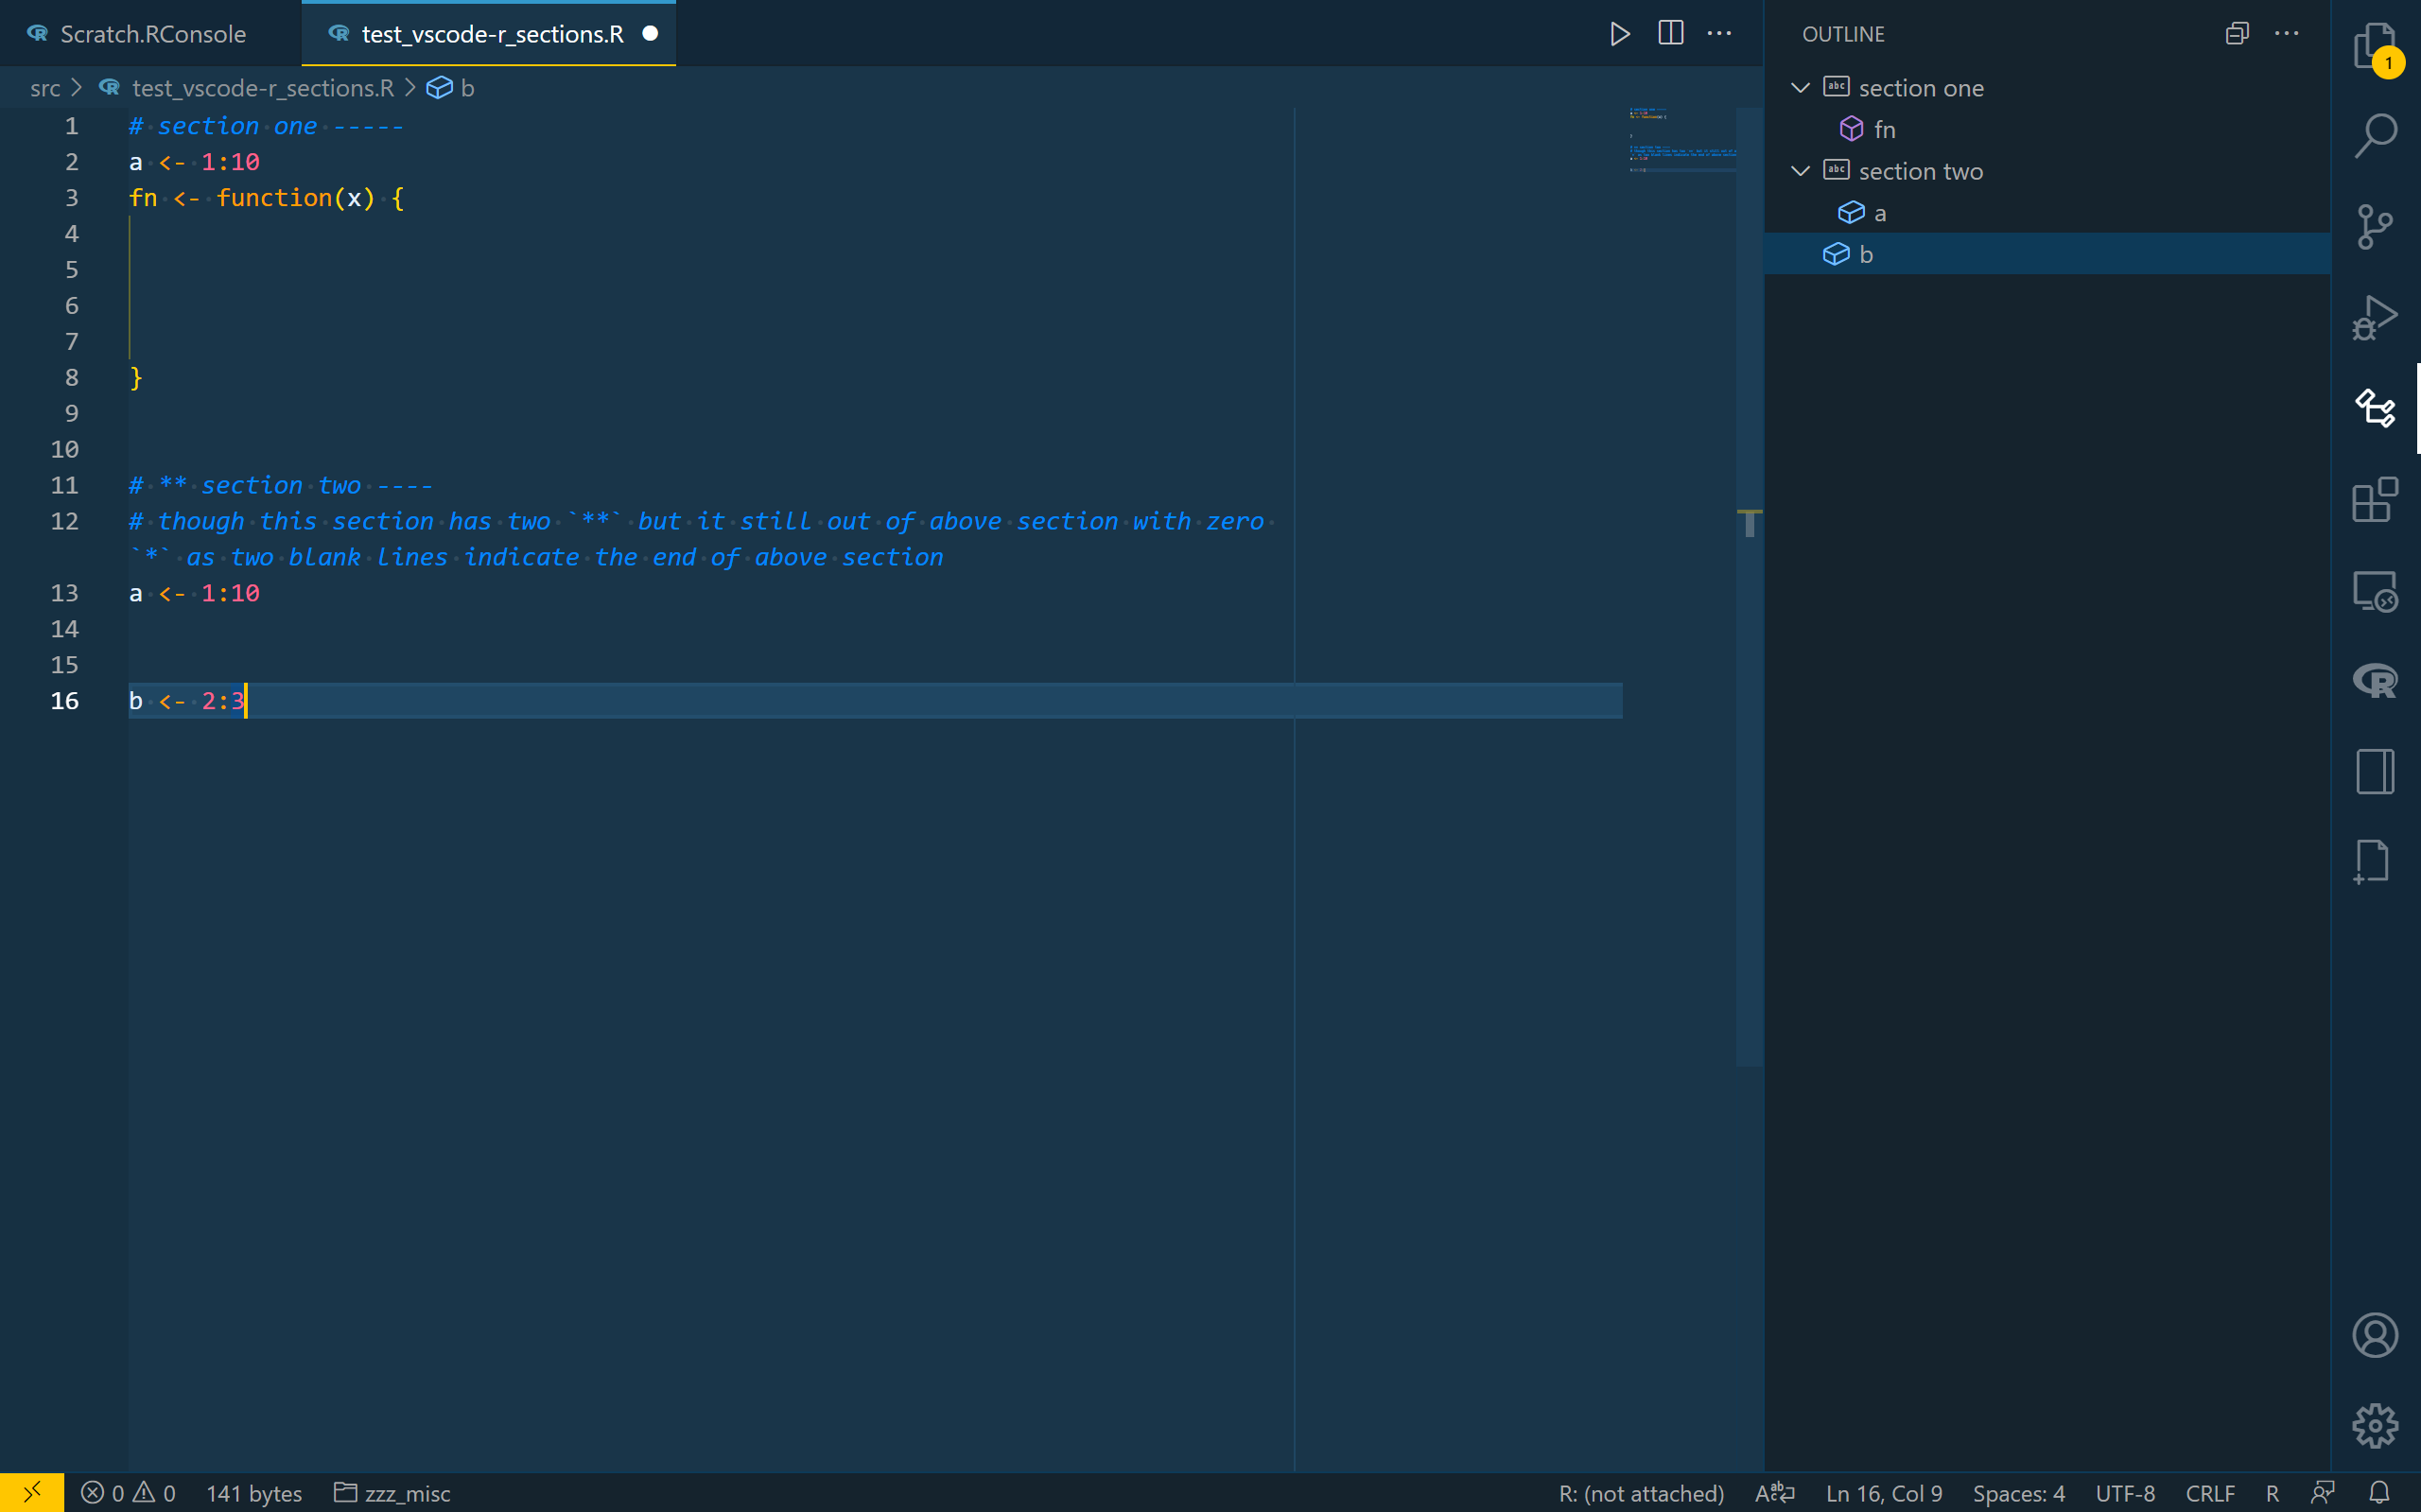Screen dimensions: 2421x1512
Task: Collapse the 'section one' outline node
Action: coord(1800,88)
